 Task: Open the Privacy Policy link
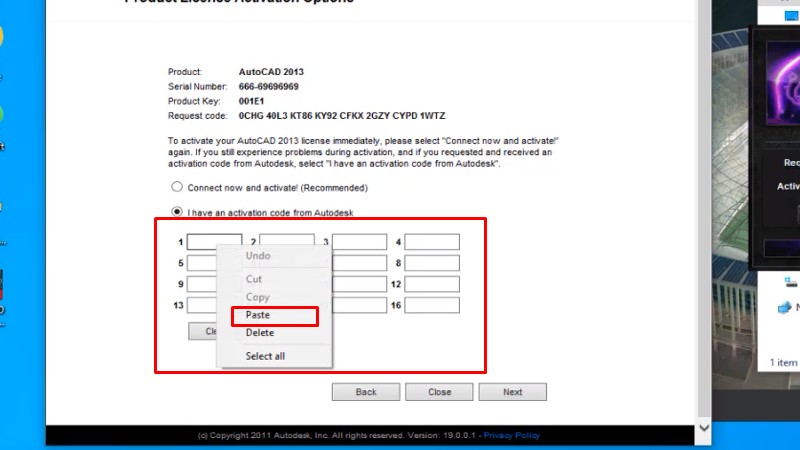512,435
